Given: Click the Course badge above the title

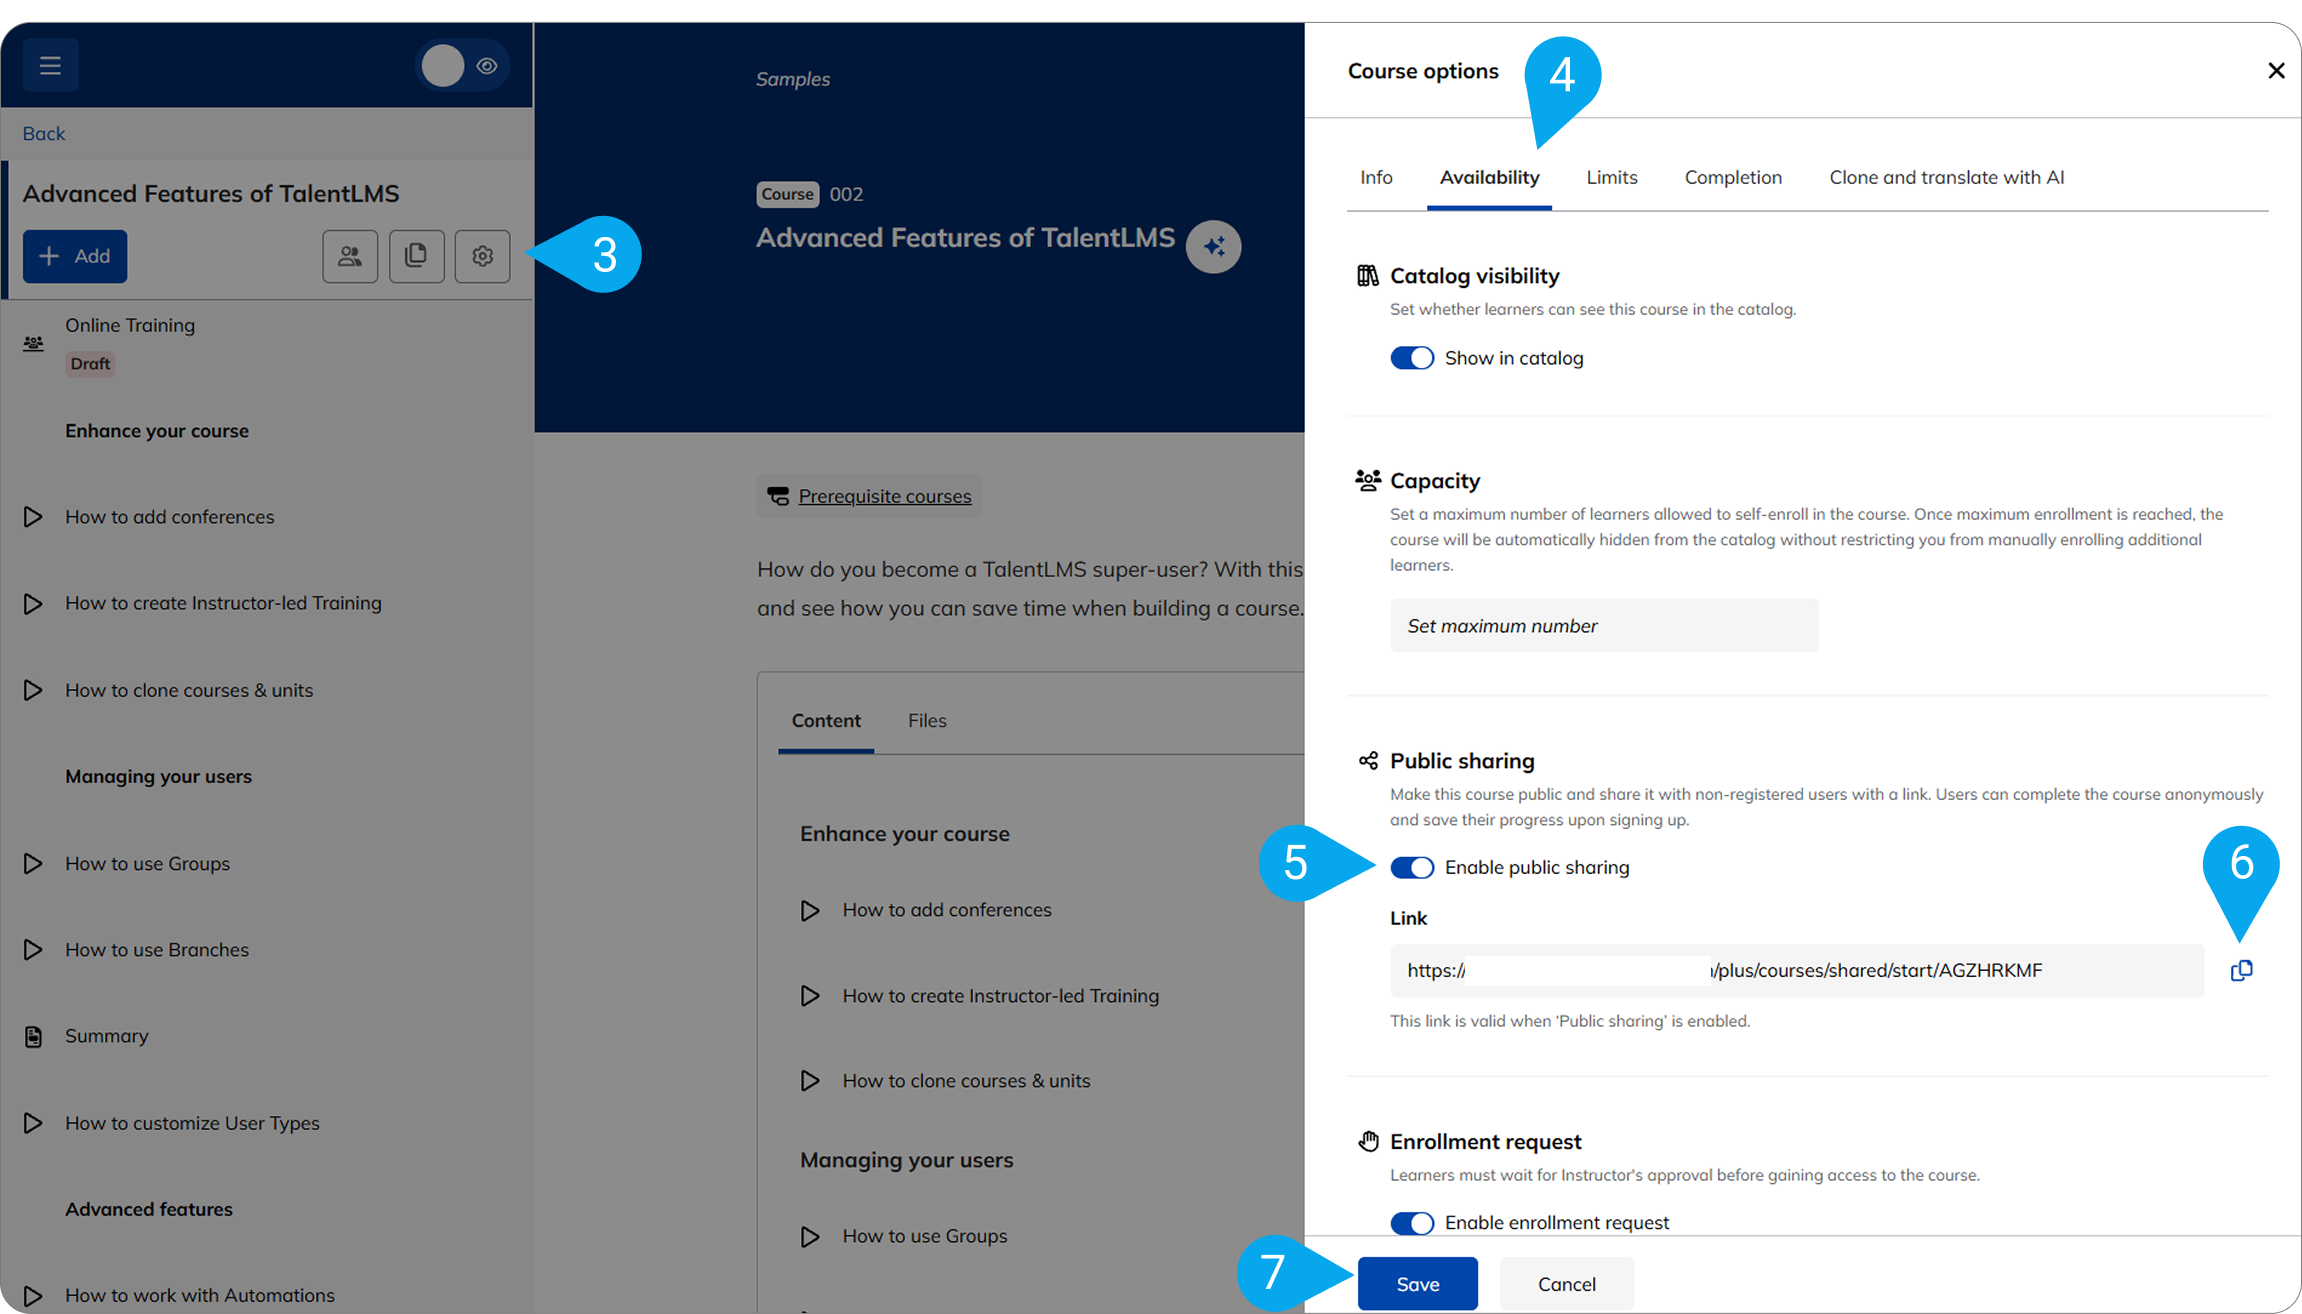Looking at the screenshot, I should [788, 194].
